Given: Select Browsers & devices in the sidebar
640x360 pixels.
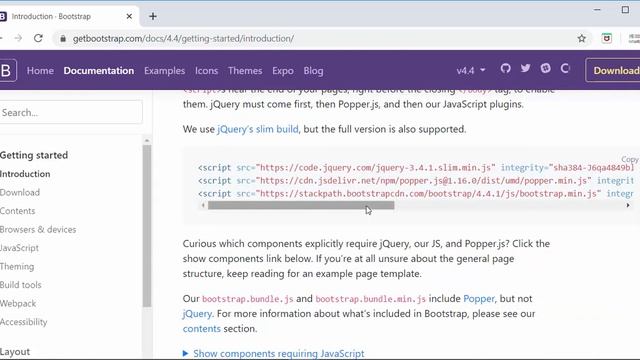Looking at the screenshot, I should pos(38,229).
